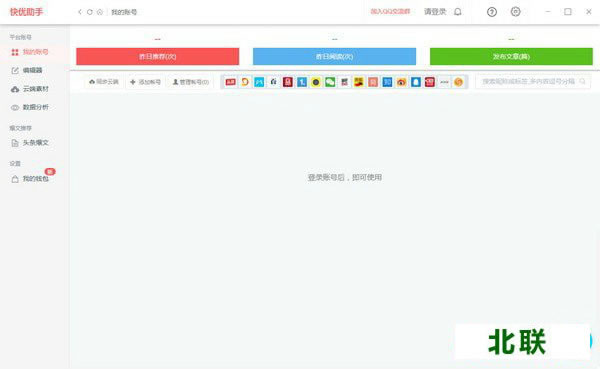Expand more platforms via the ellipsis icon
Viewport: 600px width, 369px height.
tap(444, 82)
